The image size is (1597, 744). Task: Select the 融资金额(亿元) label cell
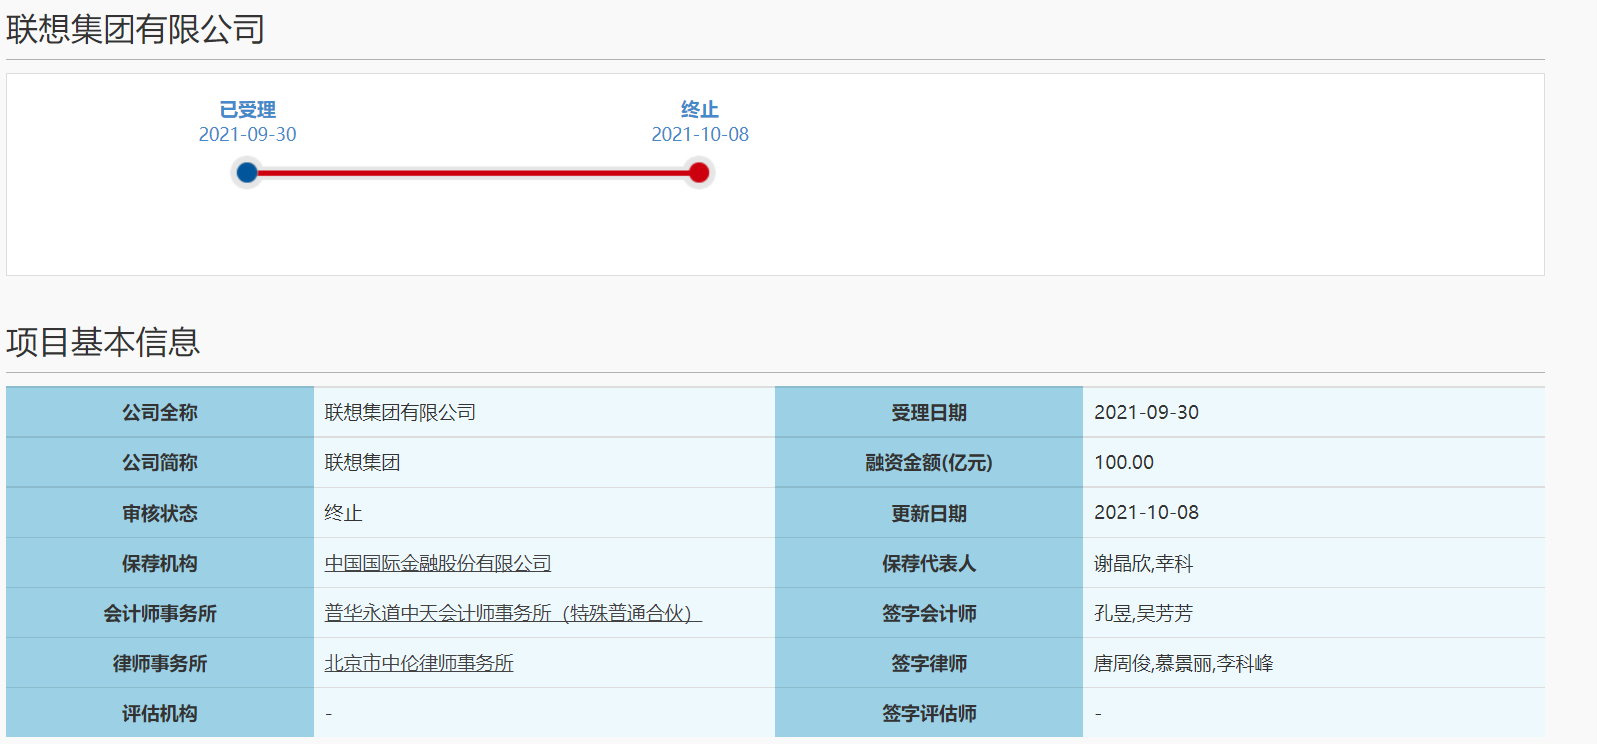pos(929,462)
